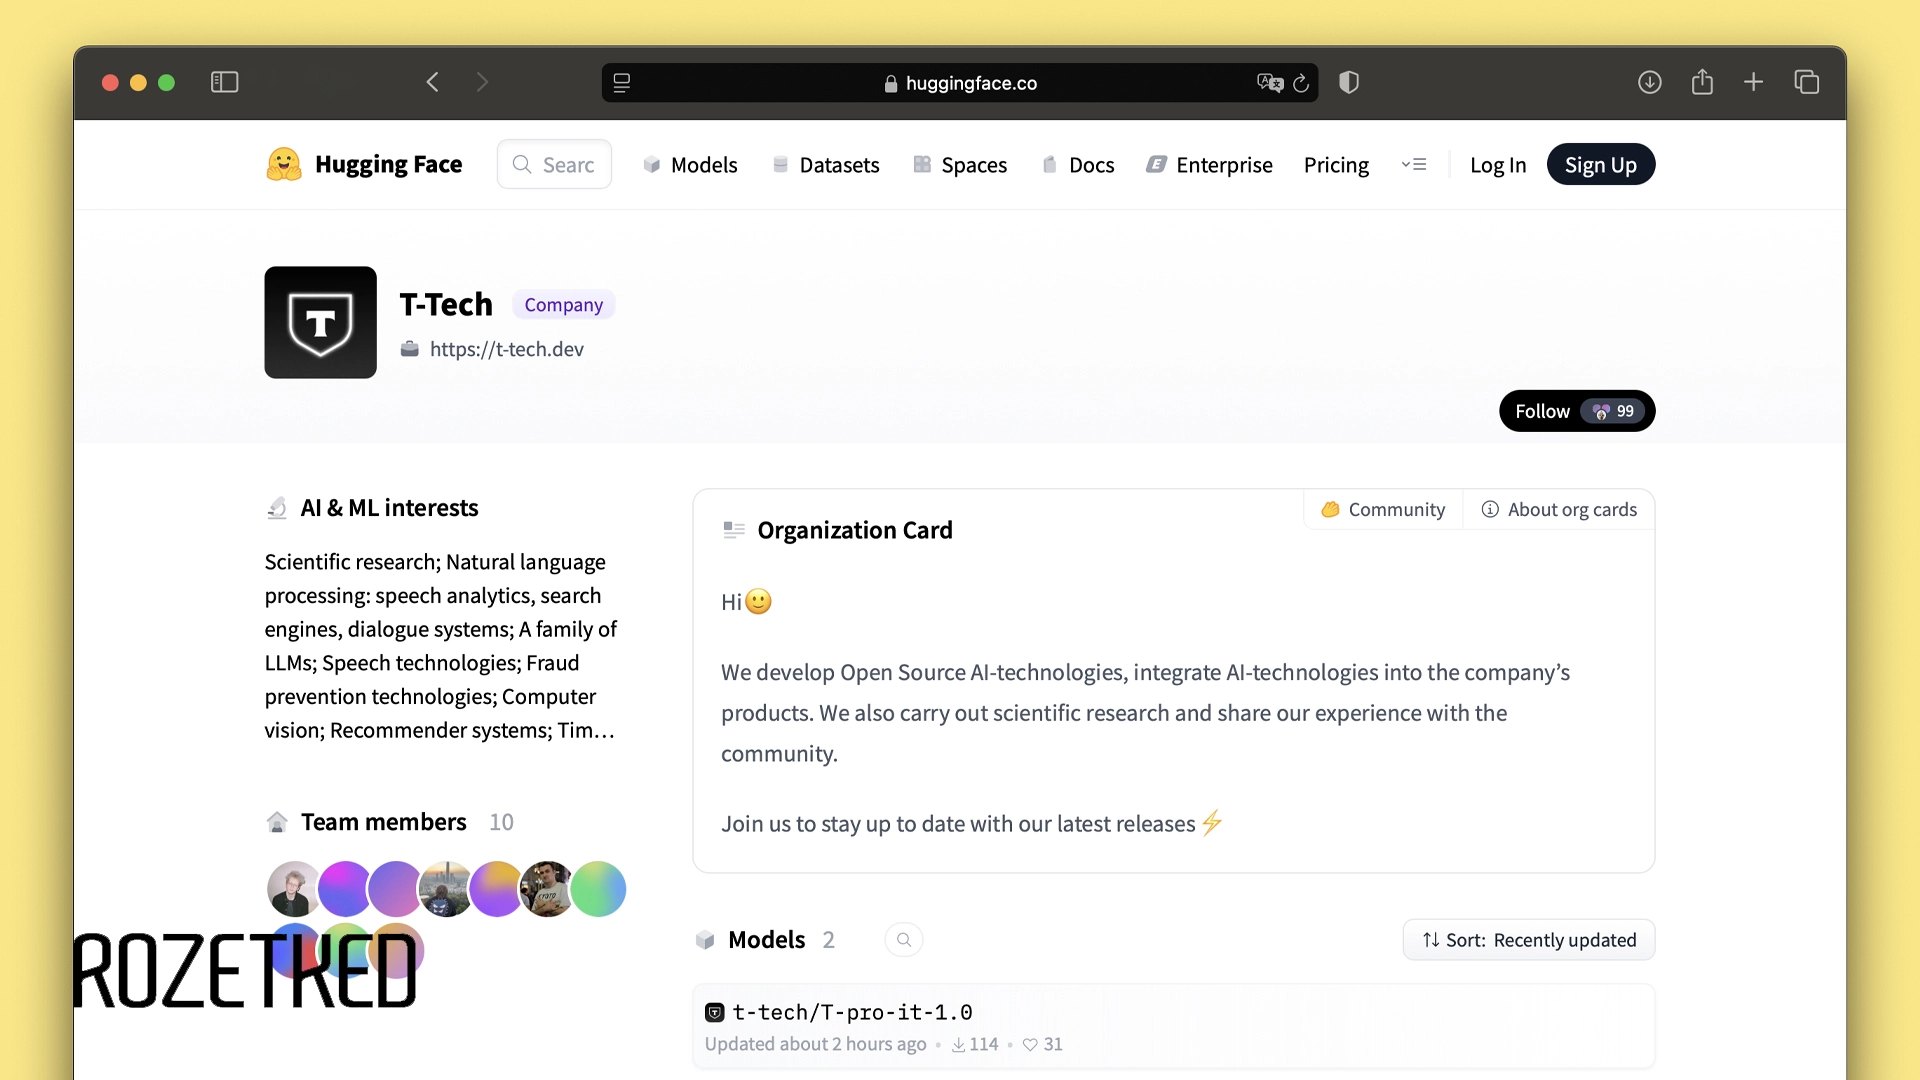Click the truncated AI & ML interests description
The image size is (1920, 1080).
[441, 646]
